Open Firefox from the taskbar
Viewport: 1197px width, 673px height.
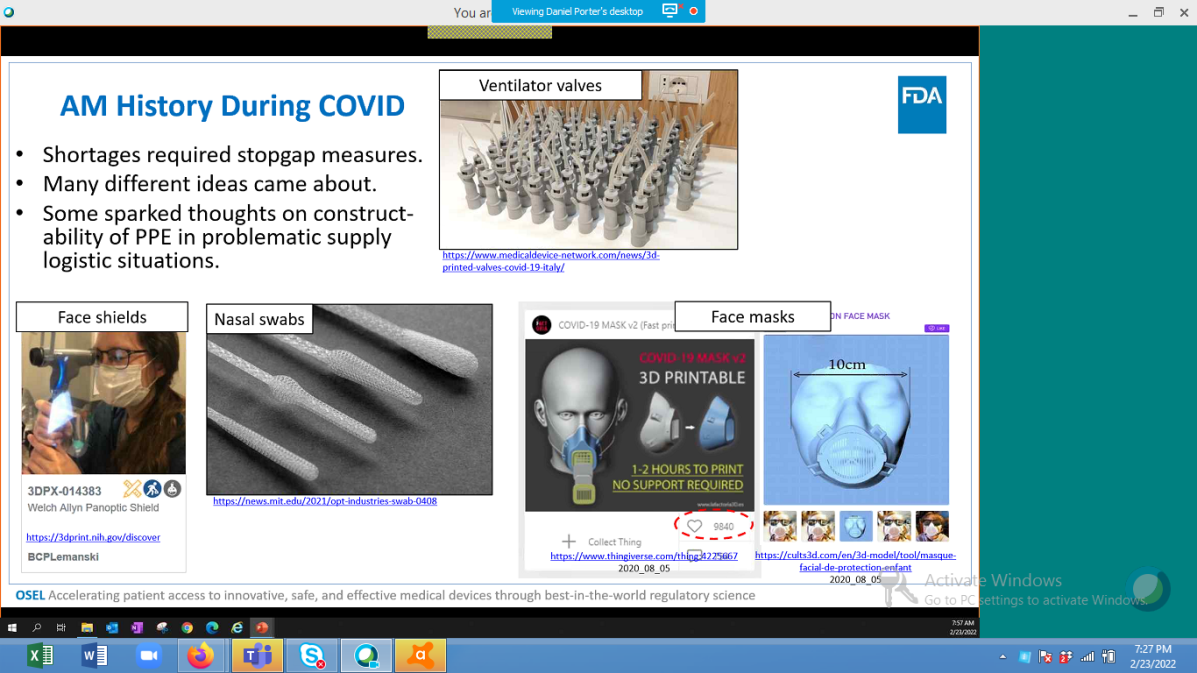coord(202,655)
